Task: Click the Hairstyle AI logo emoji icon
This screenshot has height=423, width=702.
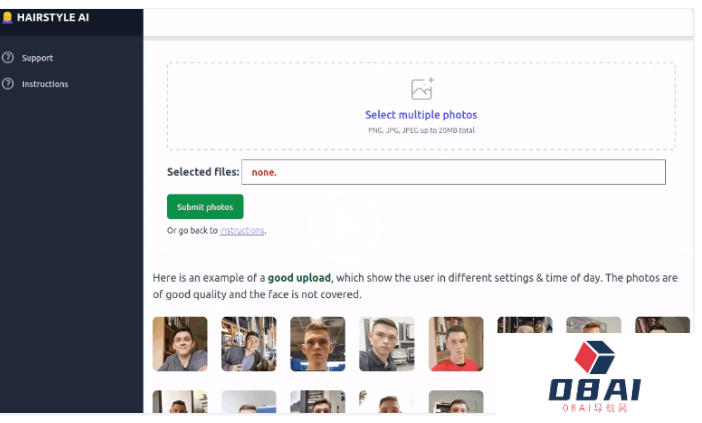Action: pyautogui.click(x=7, y=17)
